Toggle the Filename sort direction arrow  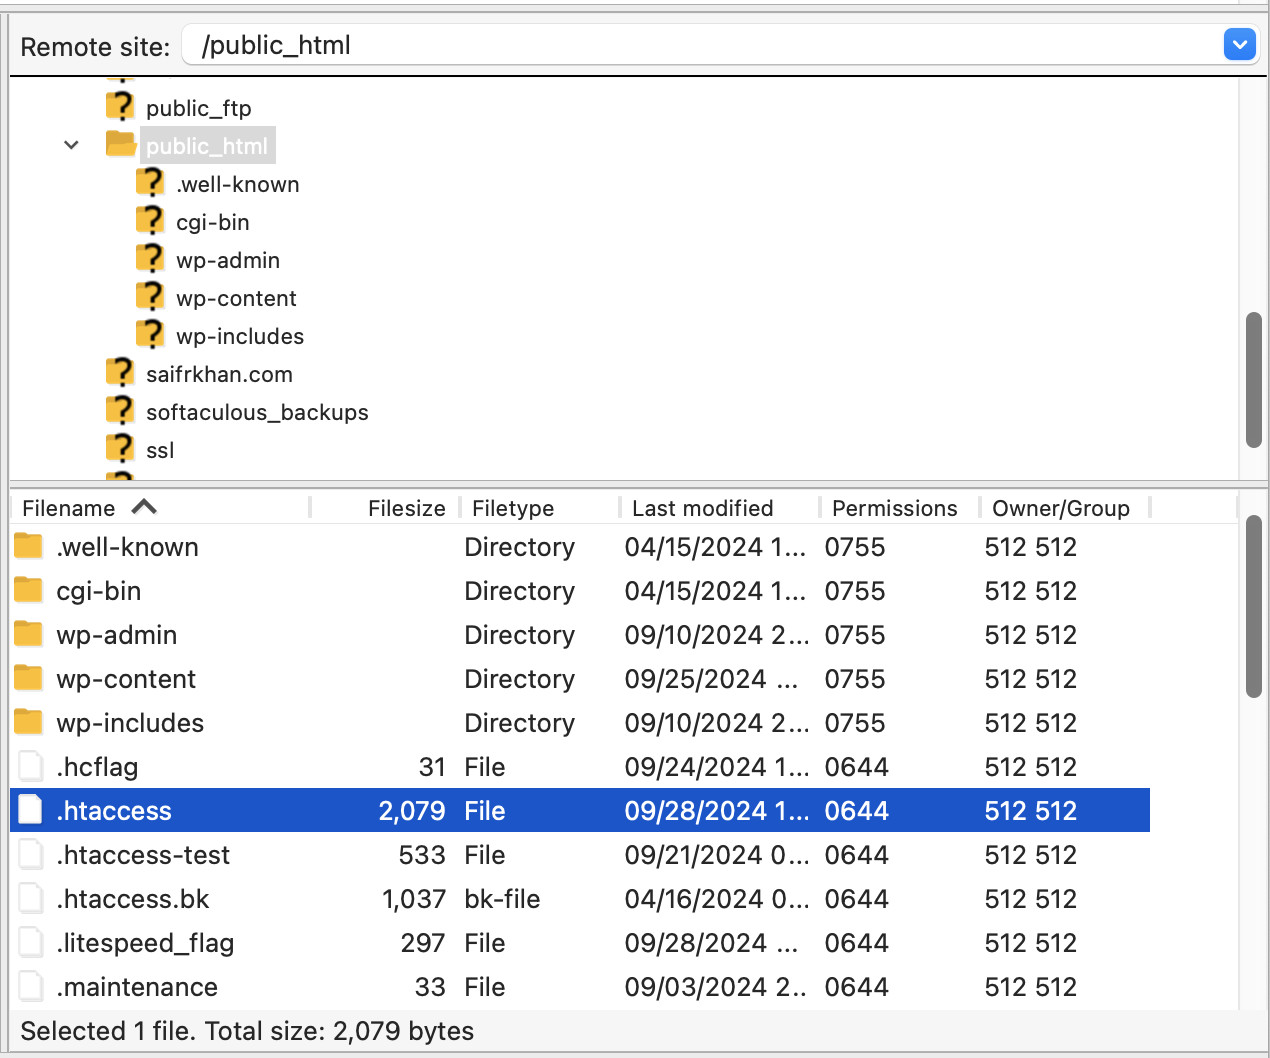click(144, 507)
